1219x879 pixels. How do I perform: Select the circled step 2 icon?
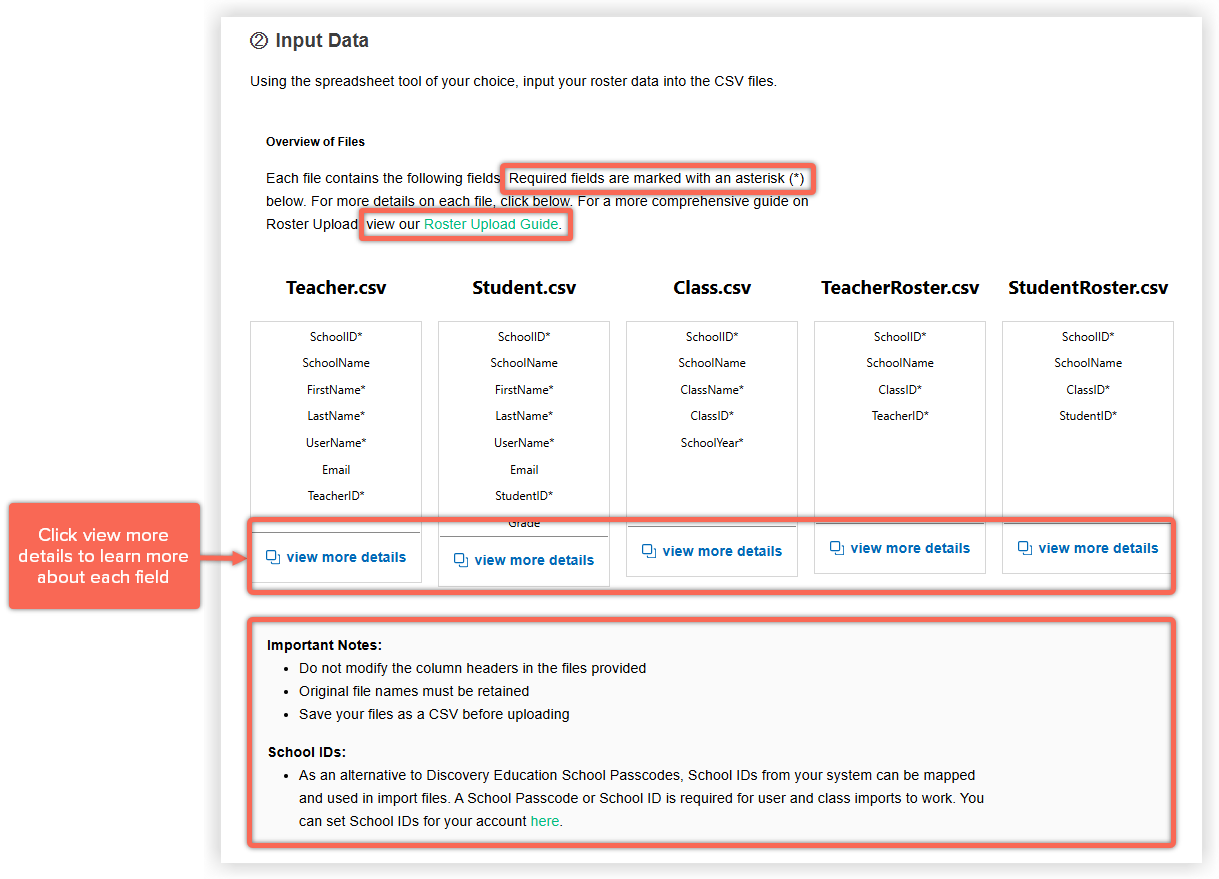click(x=259, y=40)
